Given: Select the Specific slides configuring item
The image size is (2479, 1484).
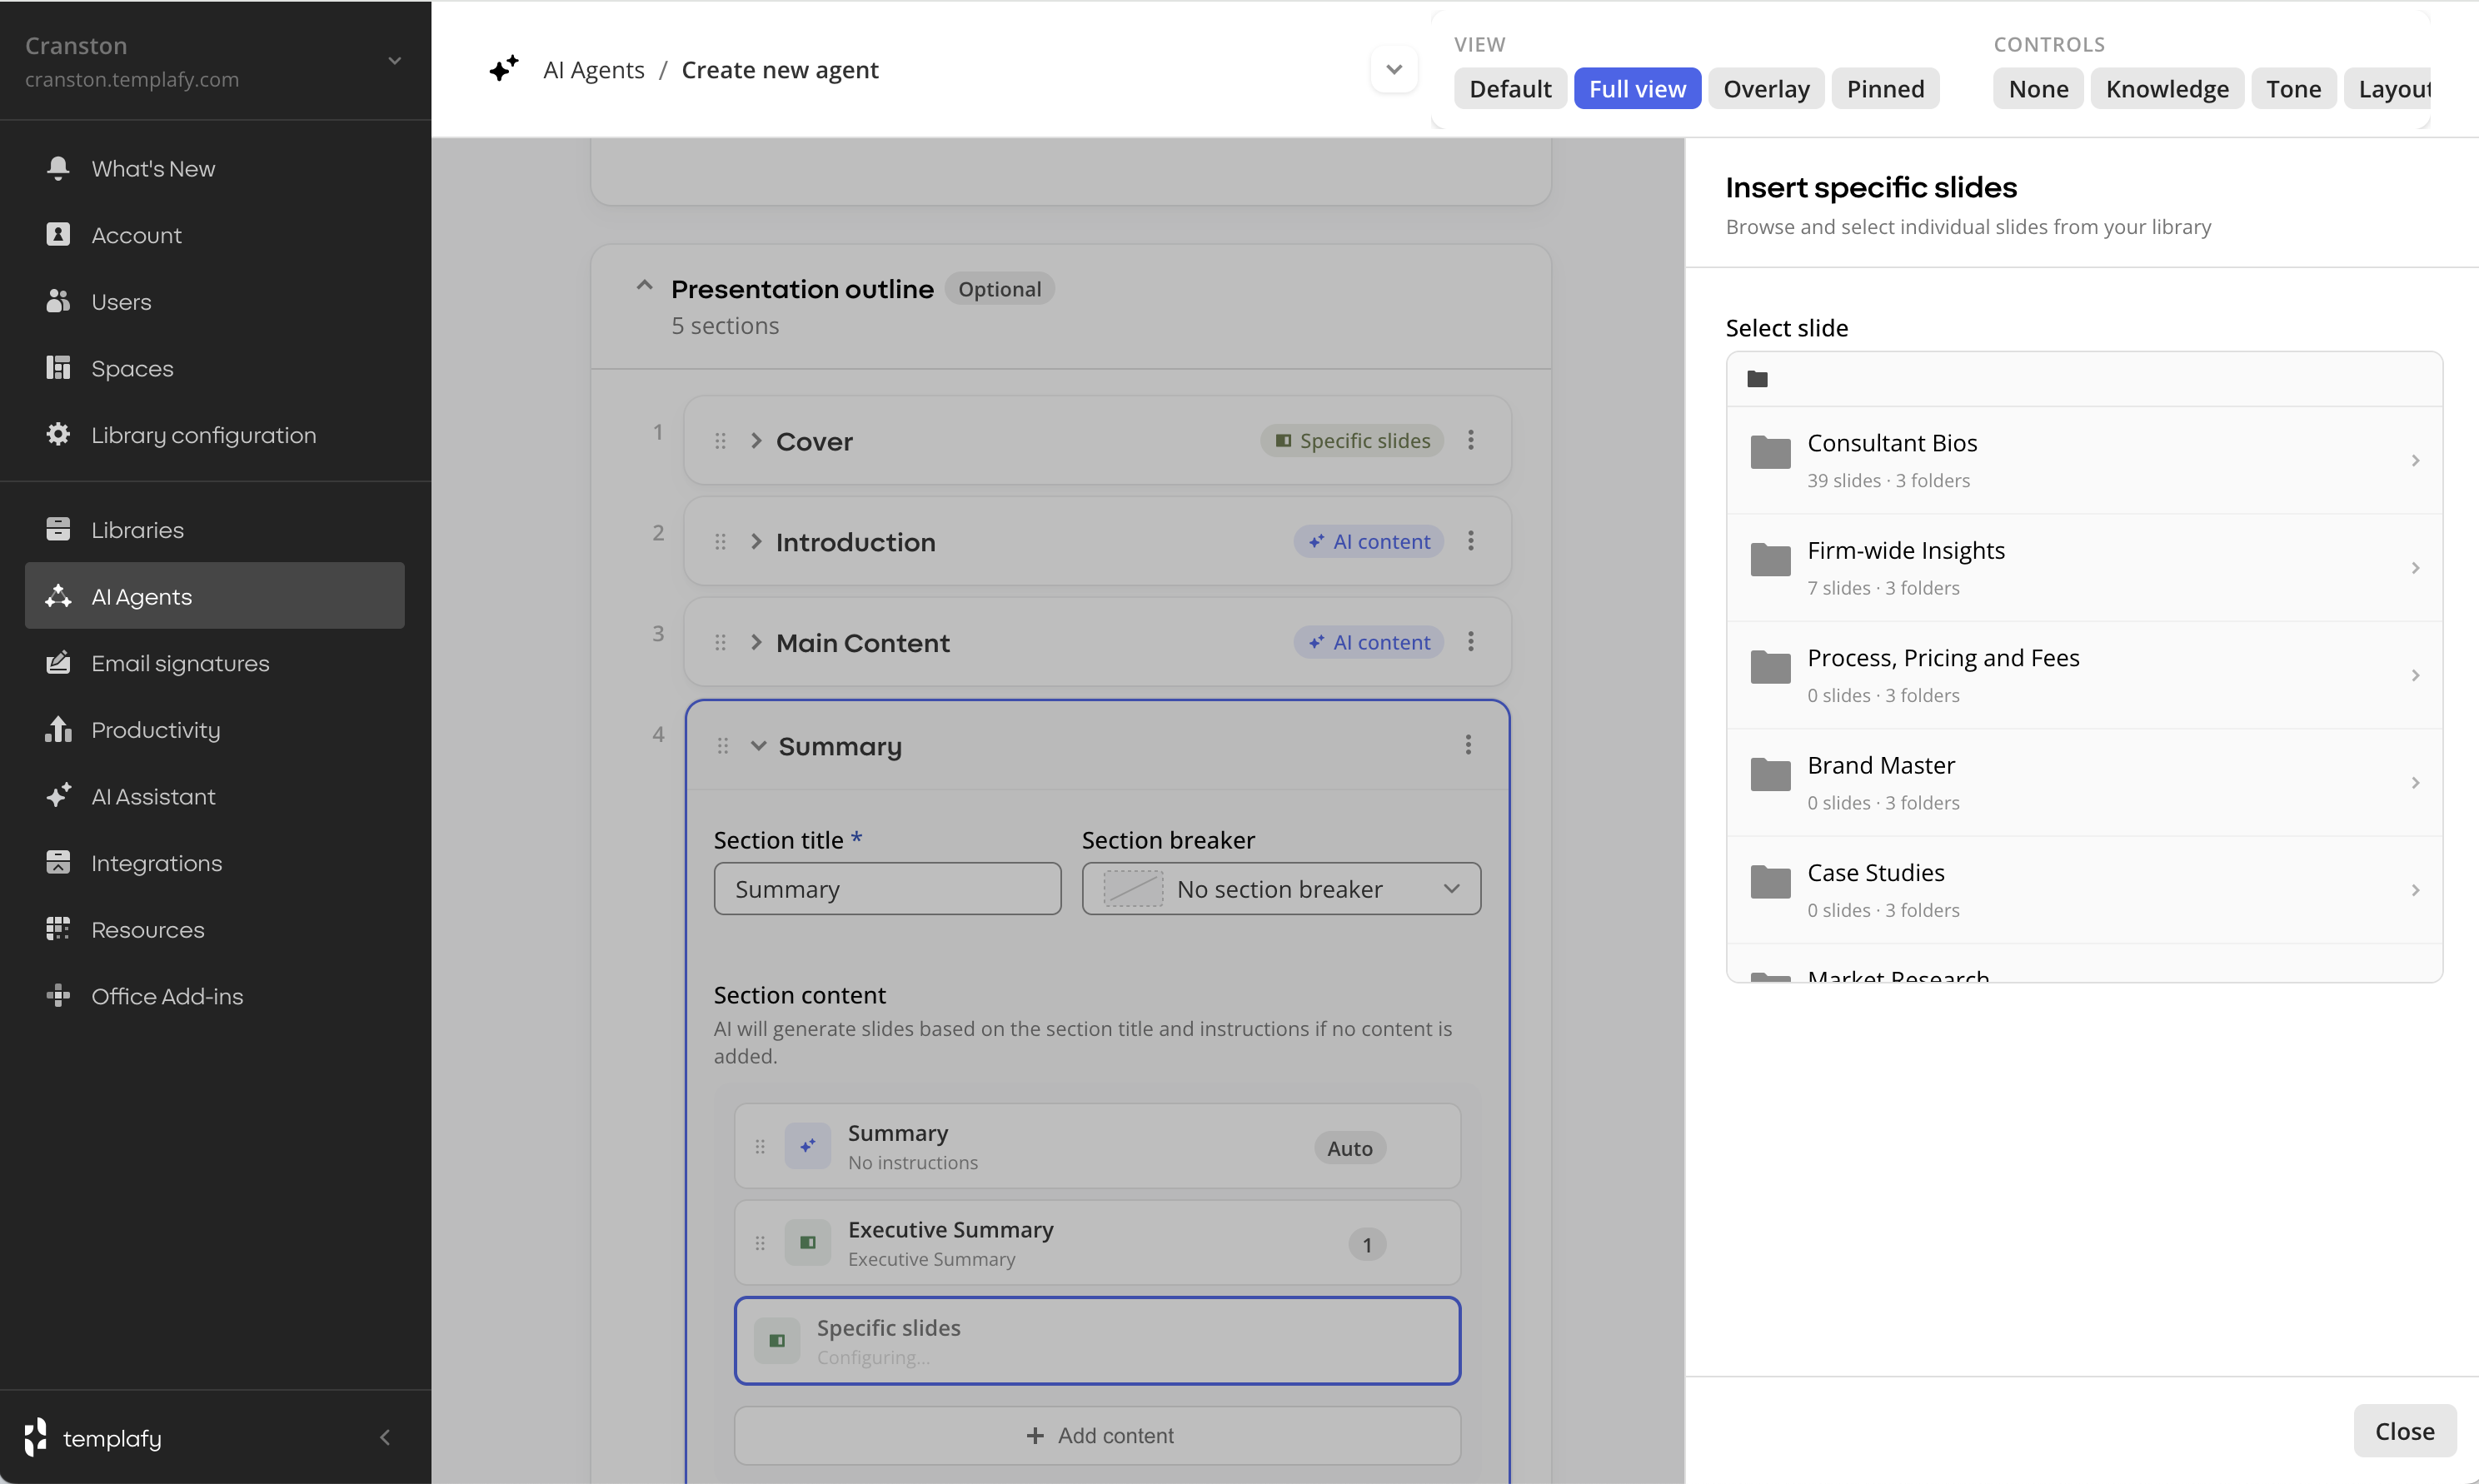Looking at the screenshot, I should (1097, 1340).
